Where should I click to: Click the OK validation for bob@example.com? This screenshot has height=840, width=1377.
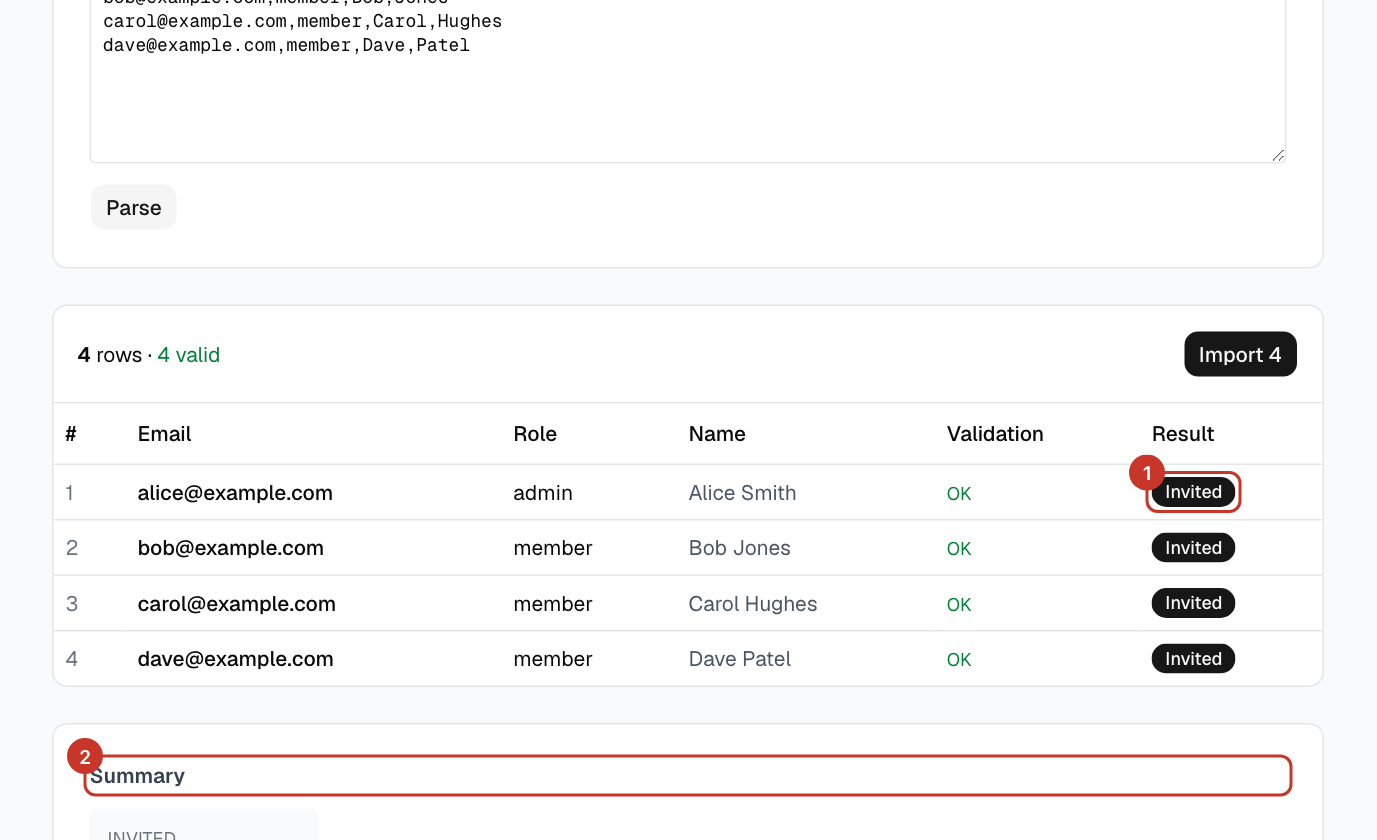pyautogui.click(x=959, y=549)
